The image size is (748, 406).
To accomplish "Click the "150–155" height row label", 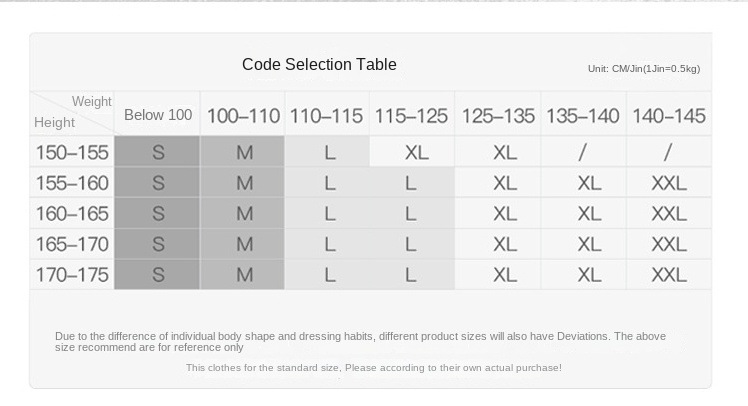I will click(72, 153).
